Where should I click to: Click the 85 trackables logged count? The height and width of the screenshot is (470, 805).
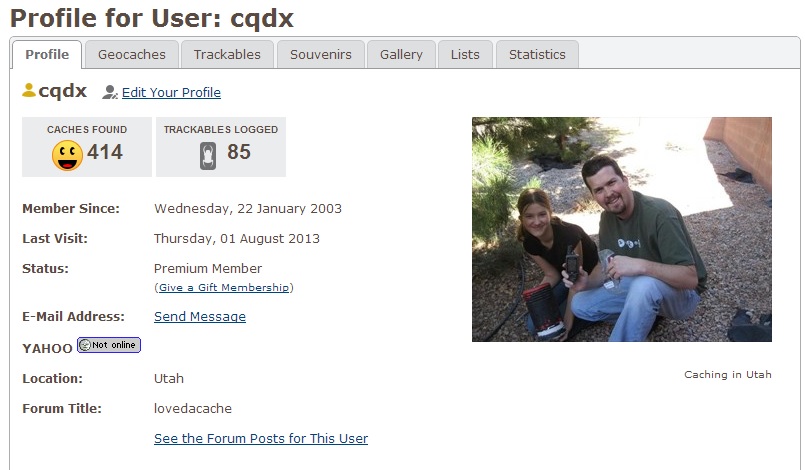239,152
